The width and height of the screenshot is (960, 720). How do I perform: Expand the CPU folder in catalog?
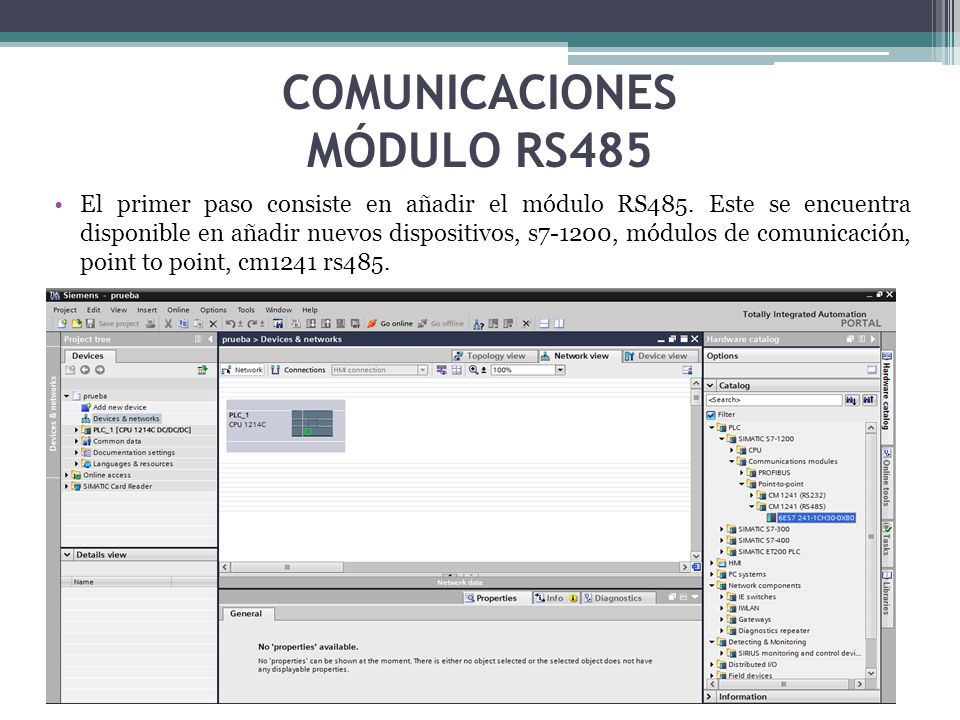pyautogui.click(x=732, y=450)
